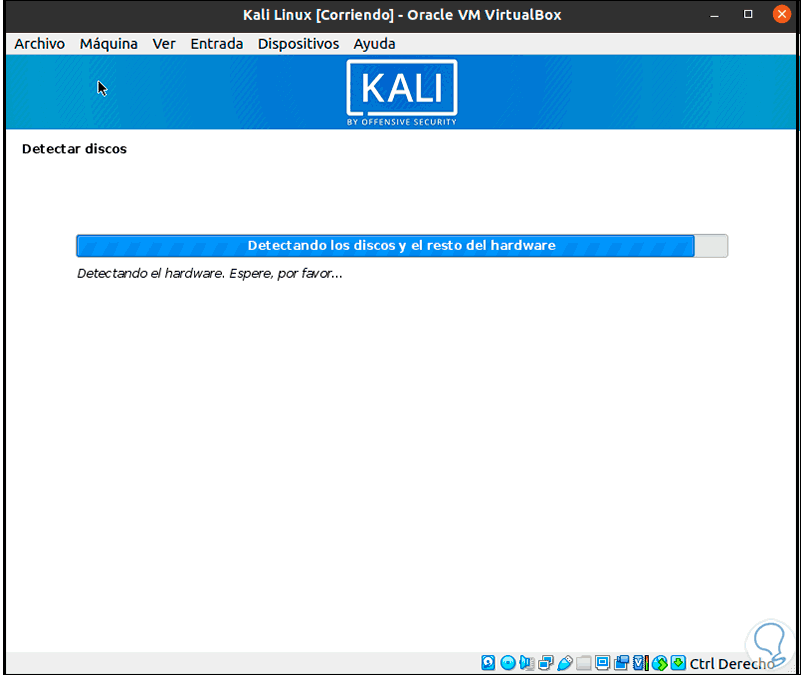Screen dimensions: 804x675
Task: Click the shared folders status icon
Action: [584, 663]
